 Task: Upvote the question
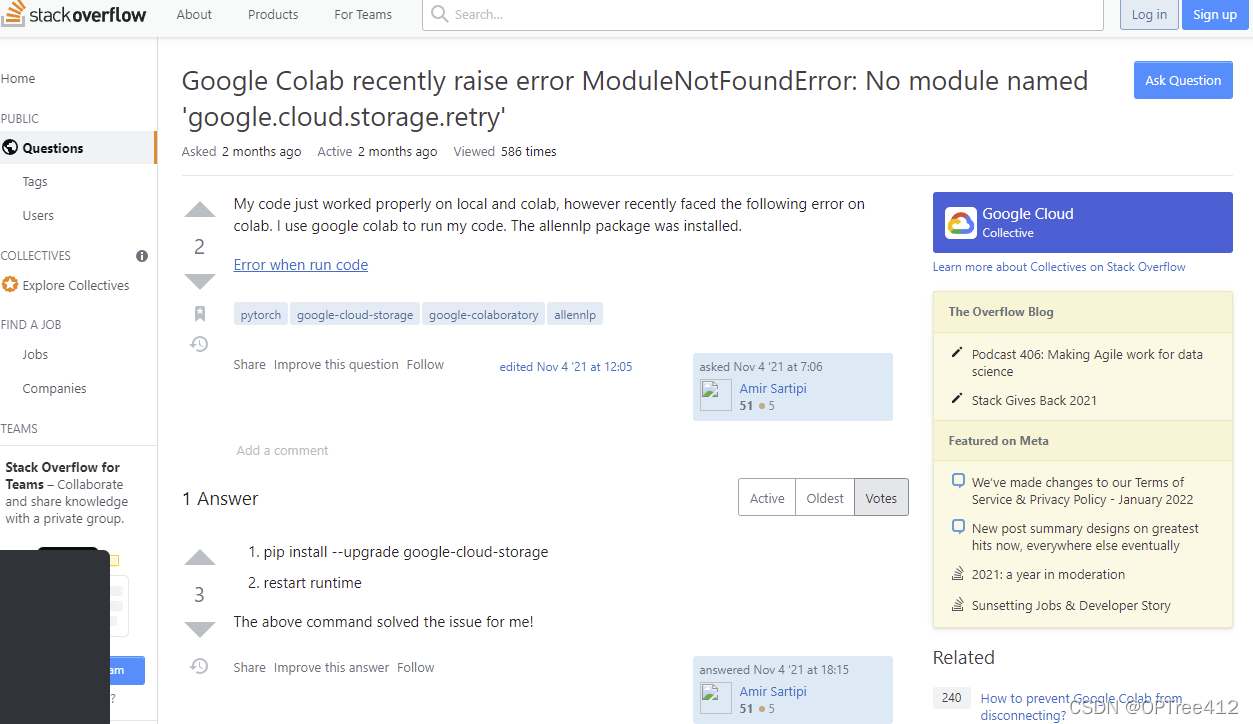199,209
